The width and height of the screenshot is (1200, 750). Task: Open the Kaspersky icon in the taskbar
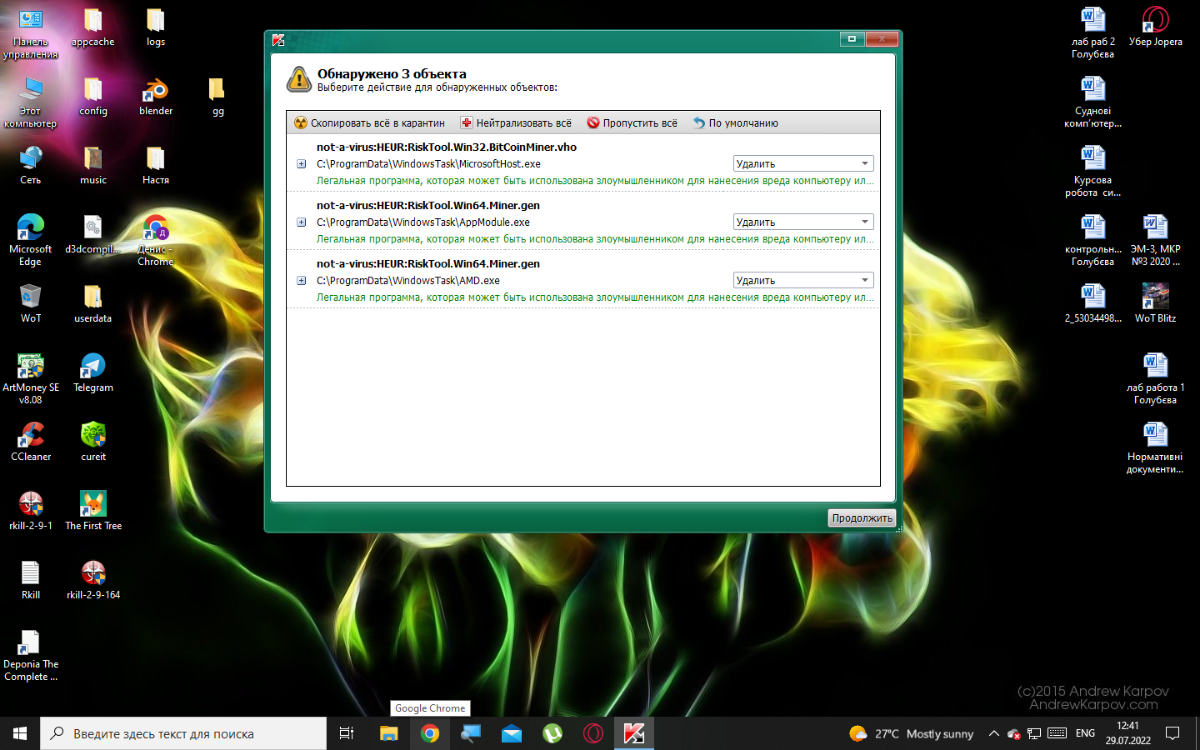[x=633, y=733]
